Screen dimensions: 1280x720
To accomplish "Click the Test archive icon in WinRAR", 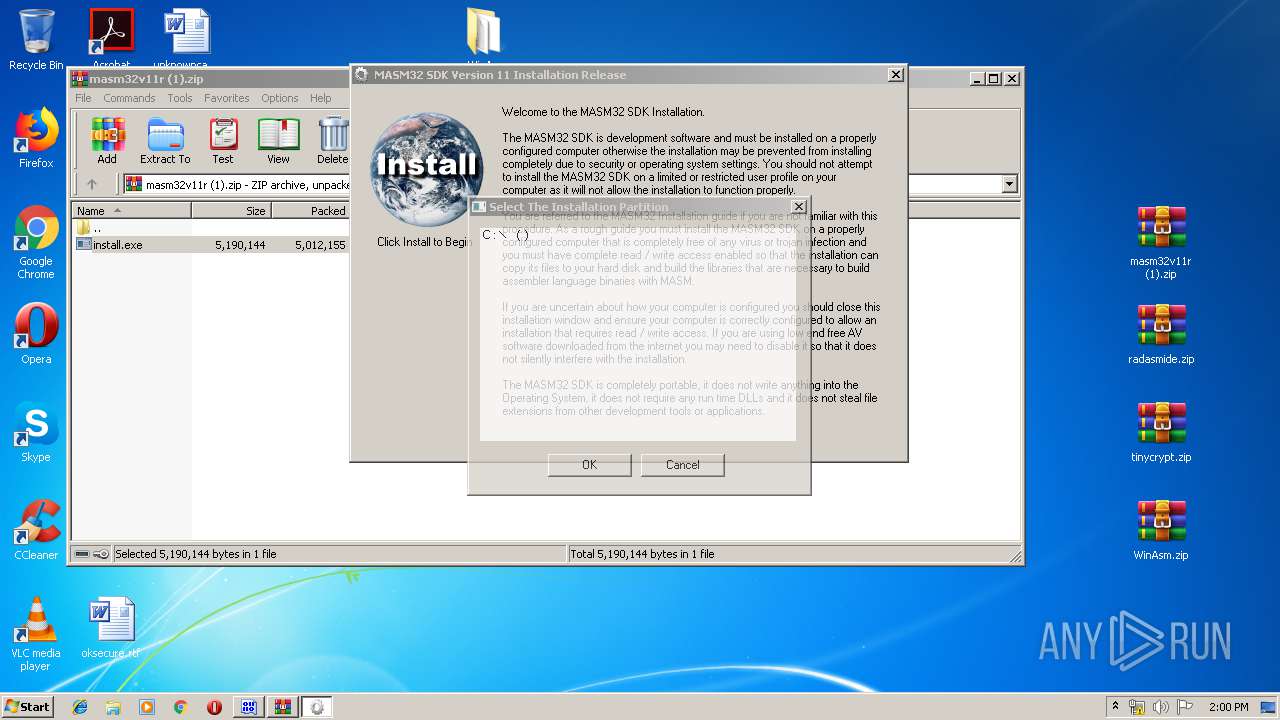I will pos(223,140).
